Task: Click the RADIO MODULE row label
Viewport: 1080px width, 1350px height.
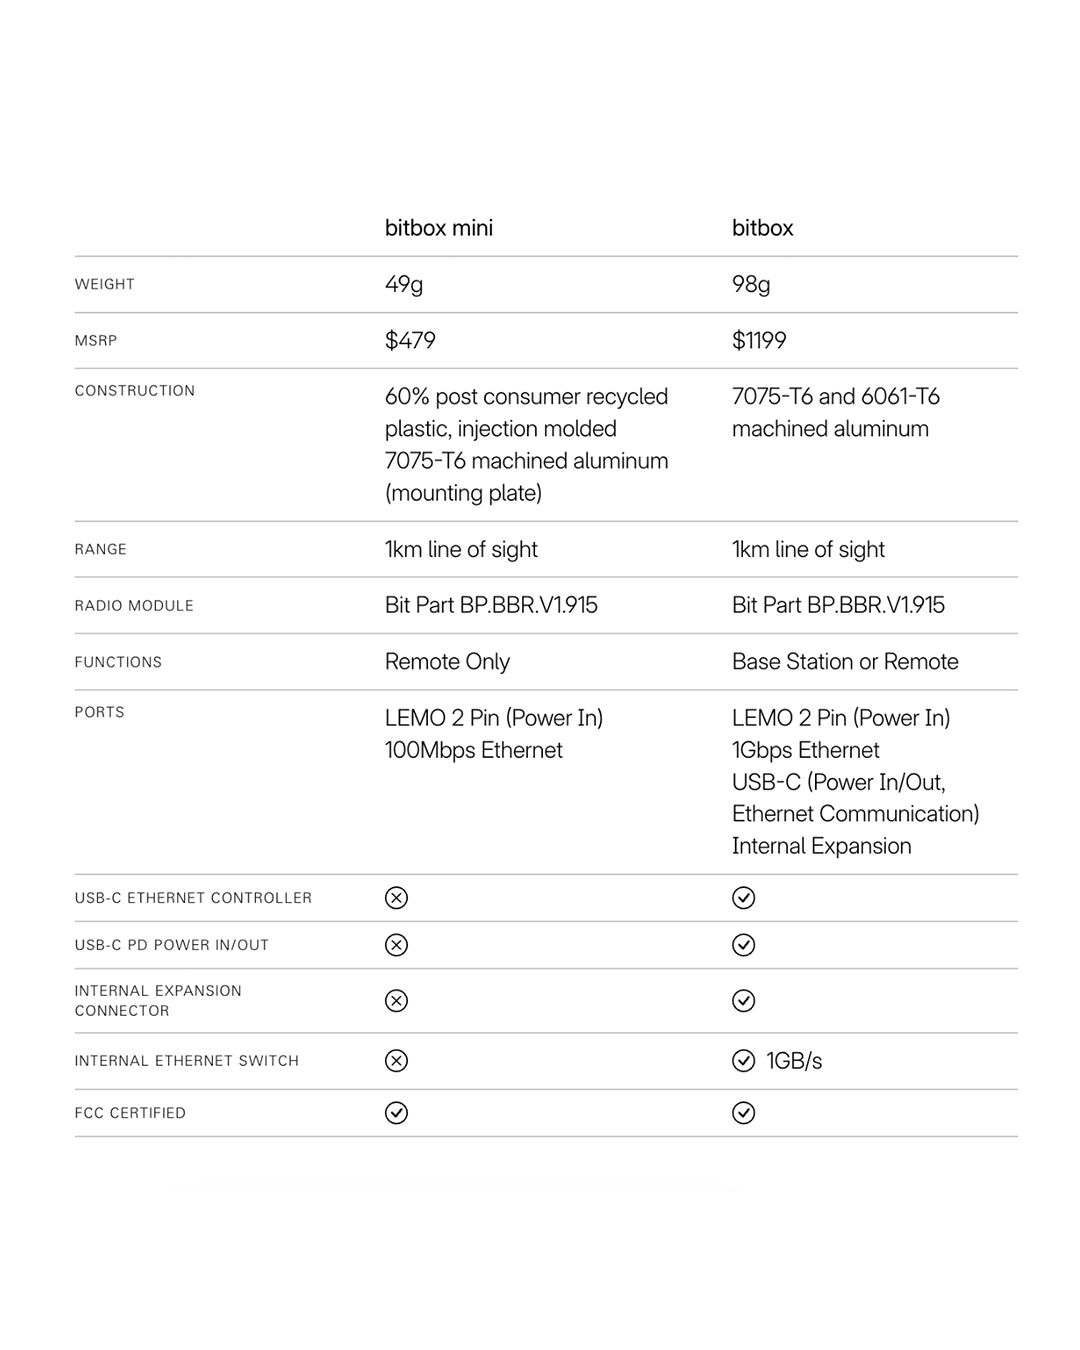Action: (134, 606)
